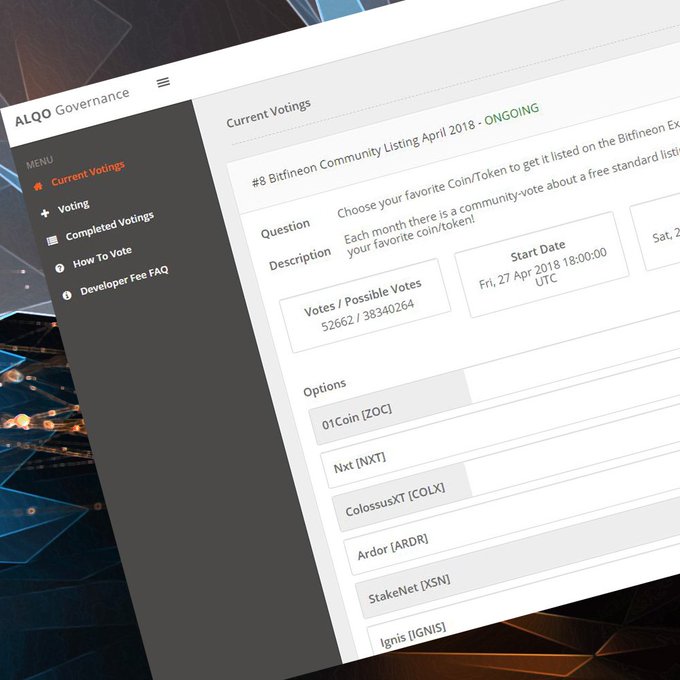This screenshot has width=680, height=680.
Task: Click the Current Votings page heading
Action: click(x=268, y=113)
